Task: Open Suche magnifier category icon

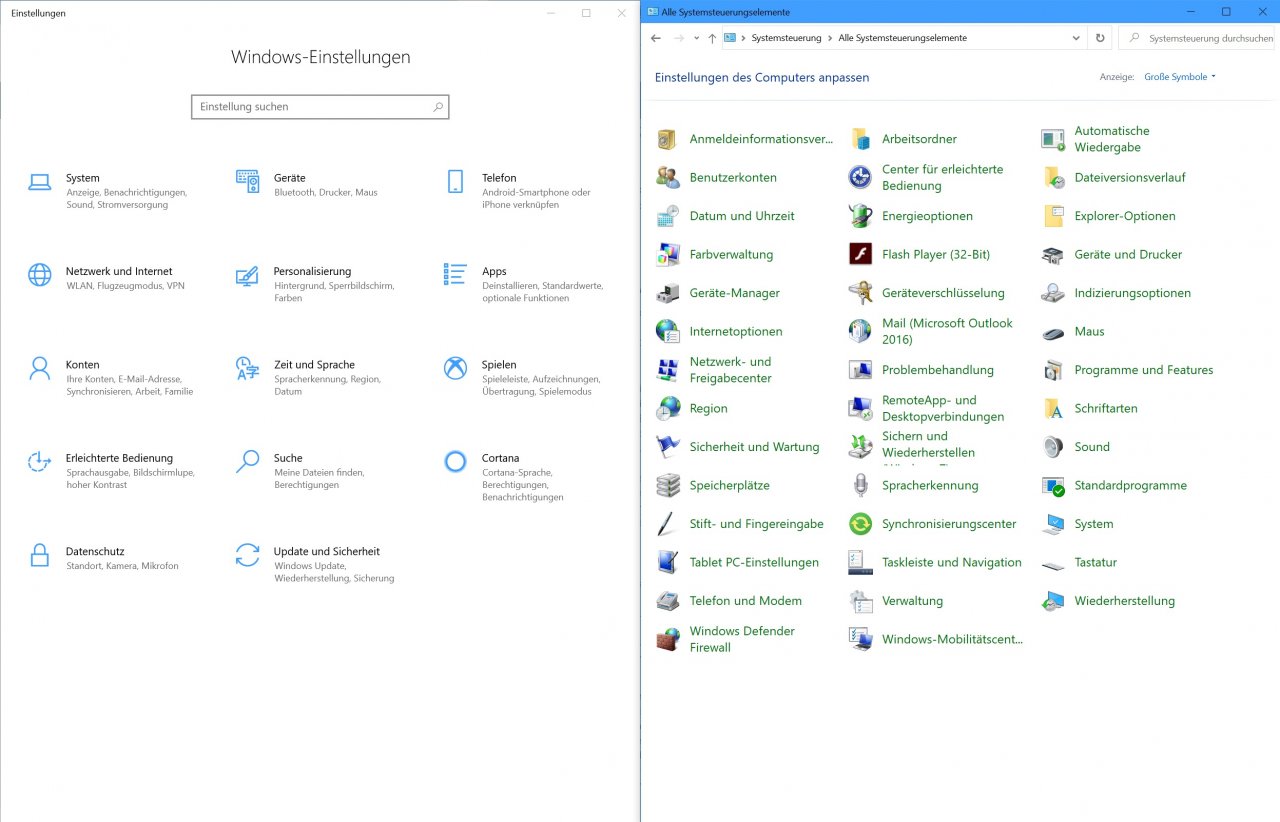Action: (x=247, y=461)
